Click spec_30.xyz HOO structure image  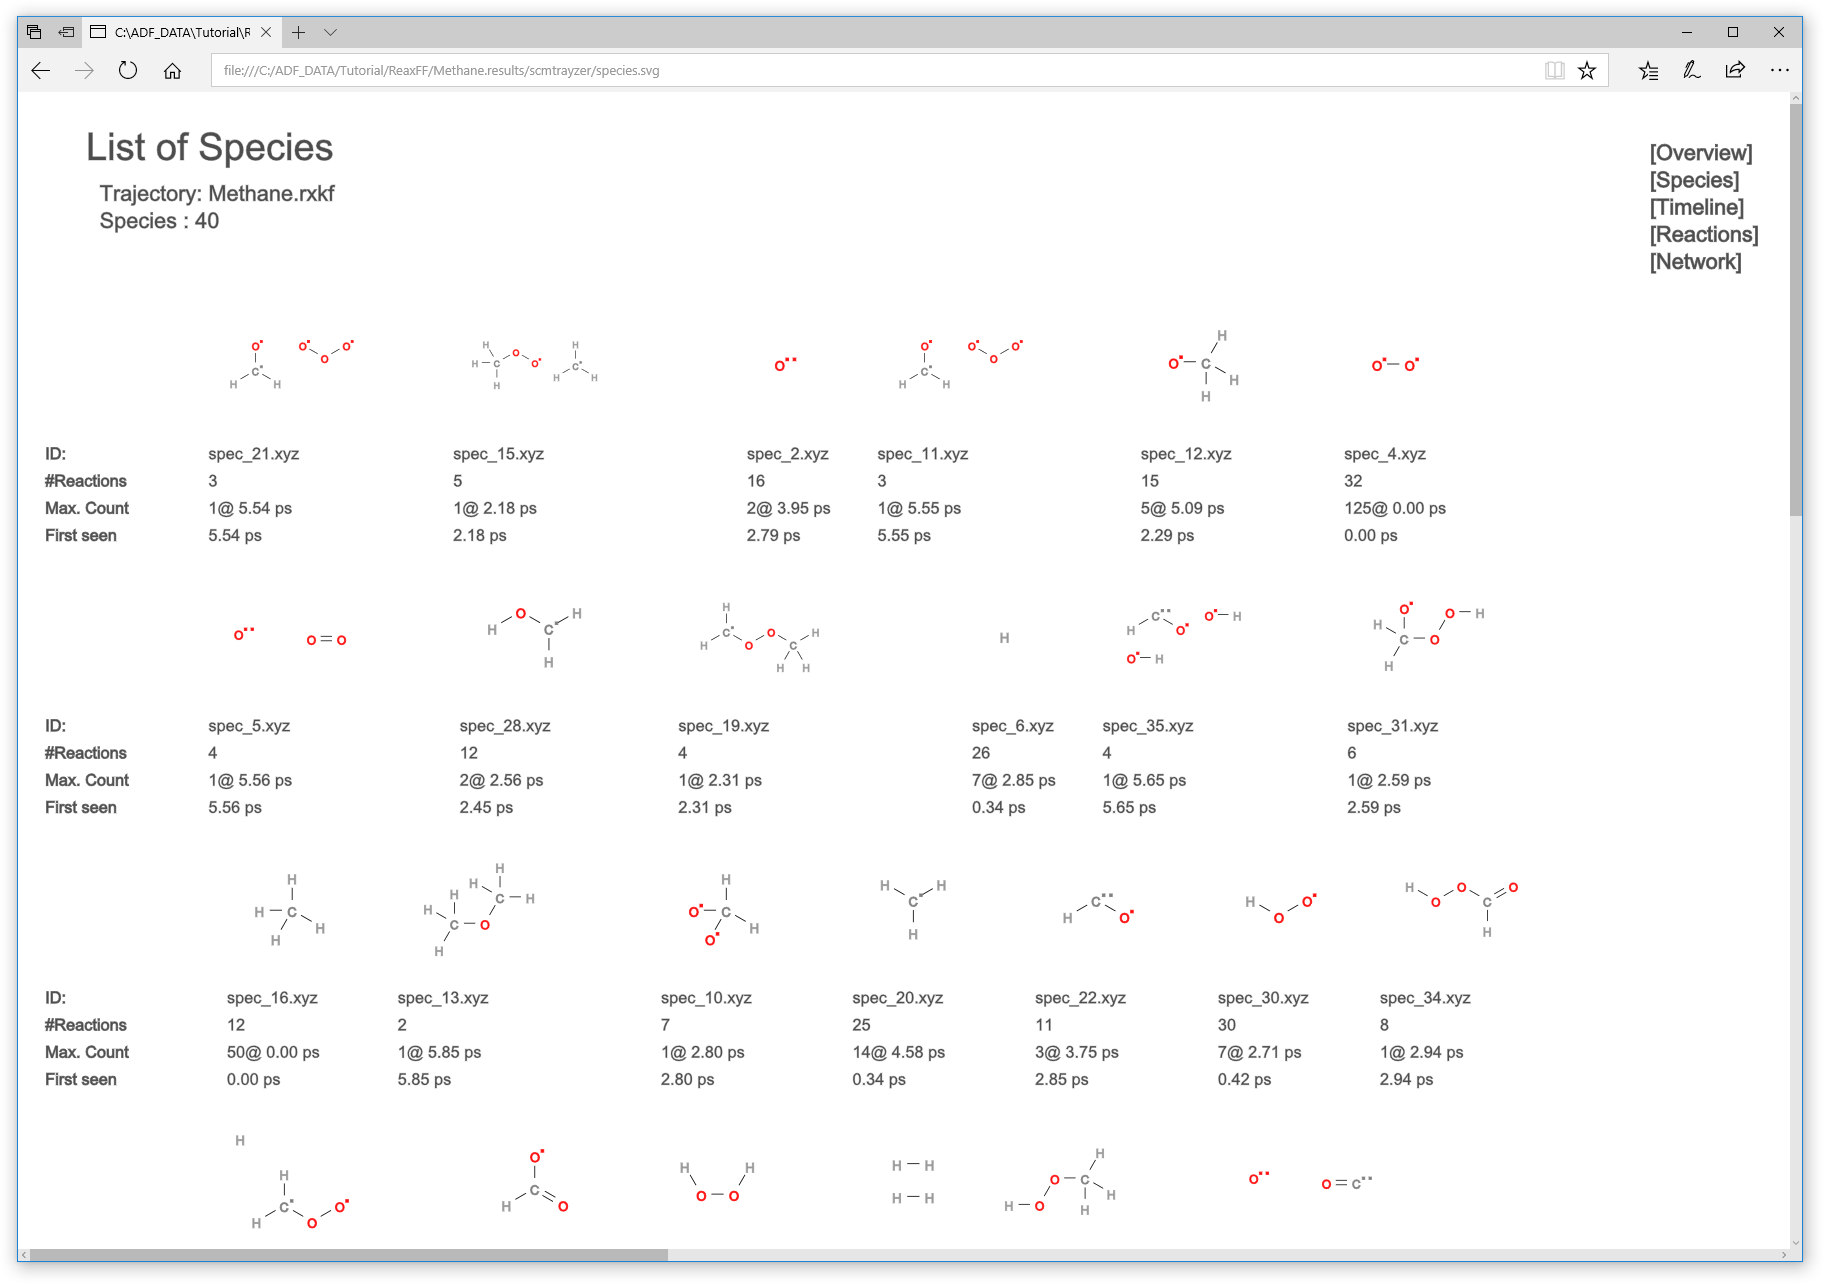(1280, 908)
